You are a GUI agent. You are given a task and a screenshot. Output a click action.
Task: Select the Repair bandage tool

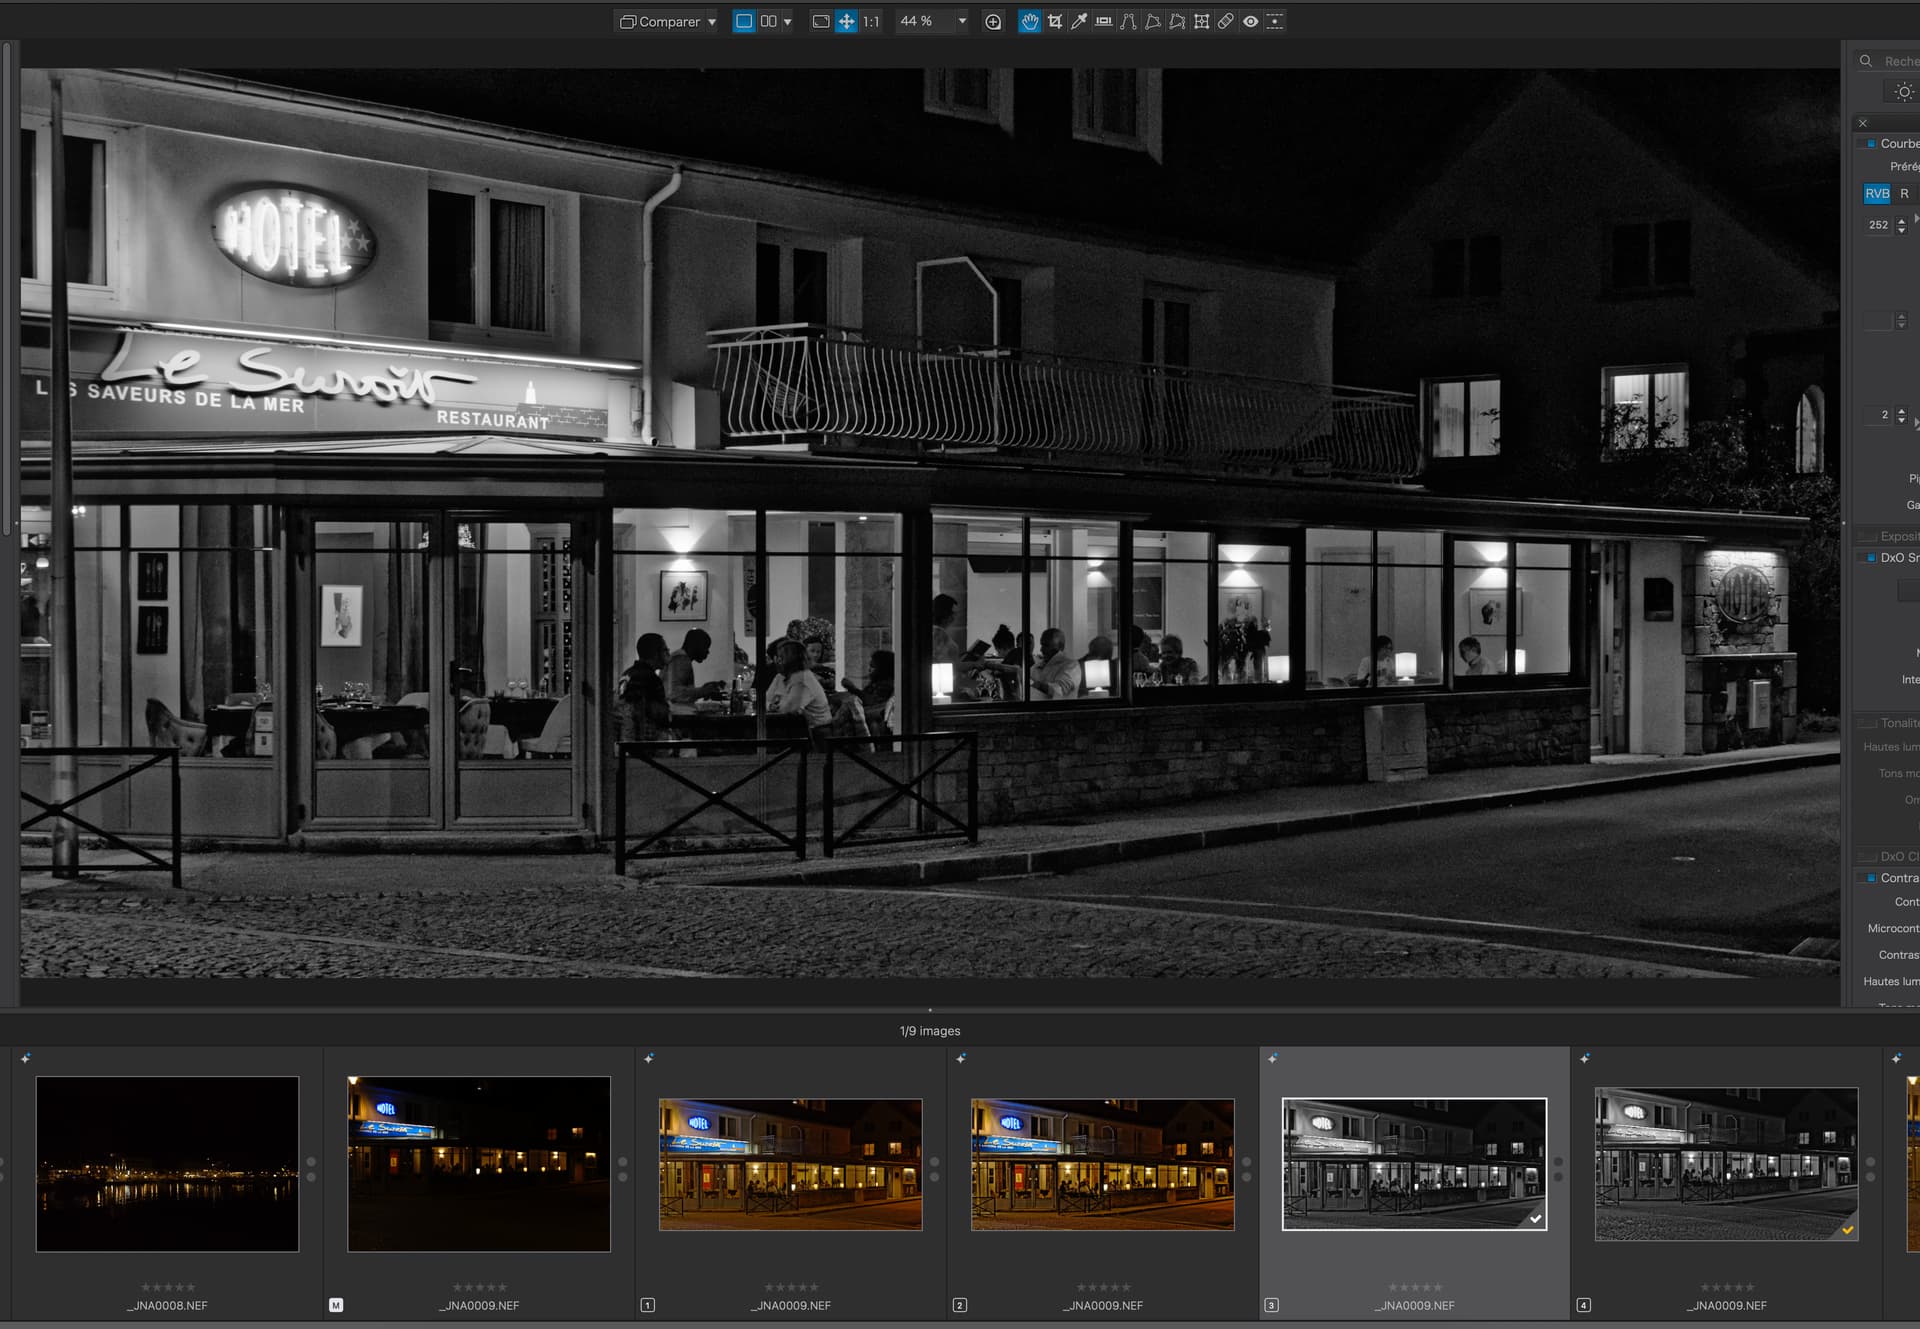tap(1225, 21)
